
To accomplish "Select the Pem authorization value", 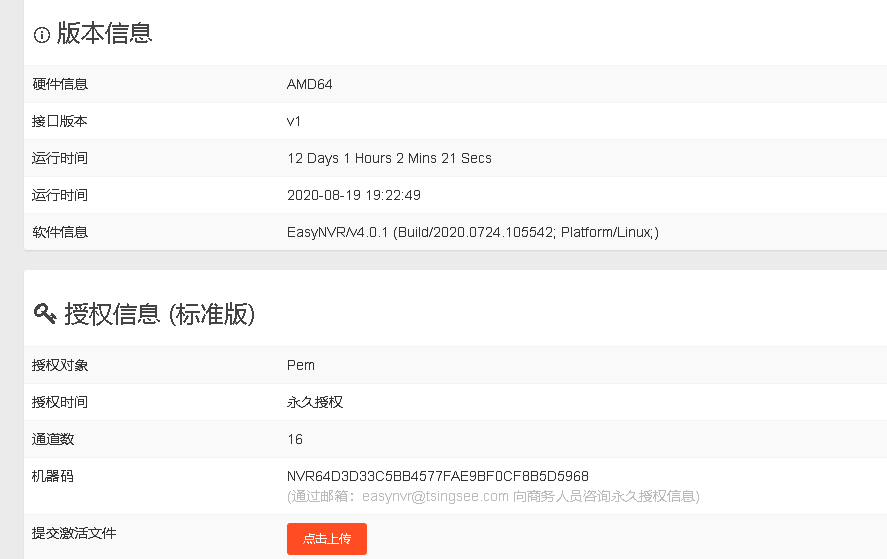I will [x=301, y=365].
